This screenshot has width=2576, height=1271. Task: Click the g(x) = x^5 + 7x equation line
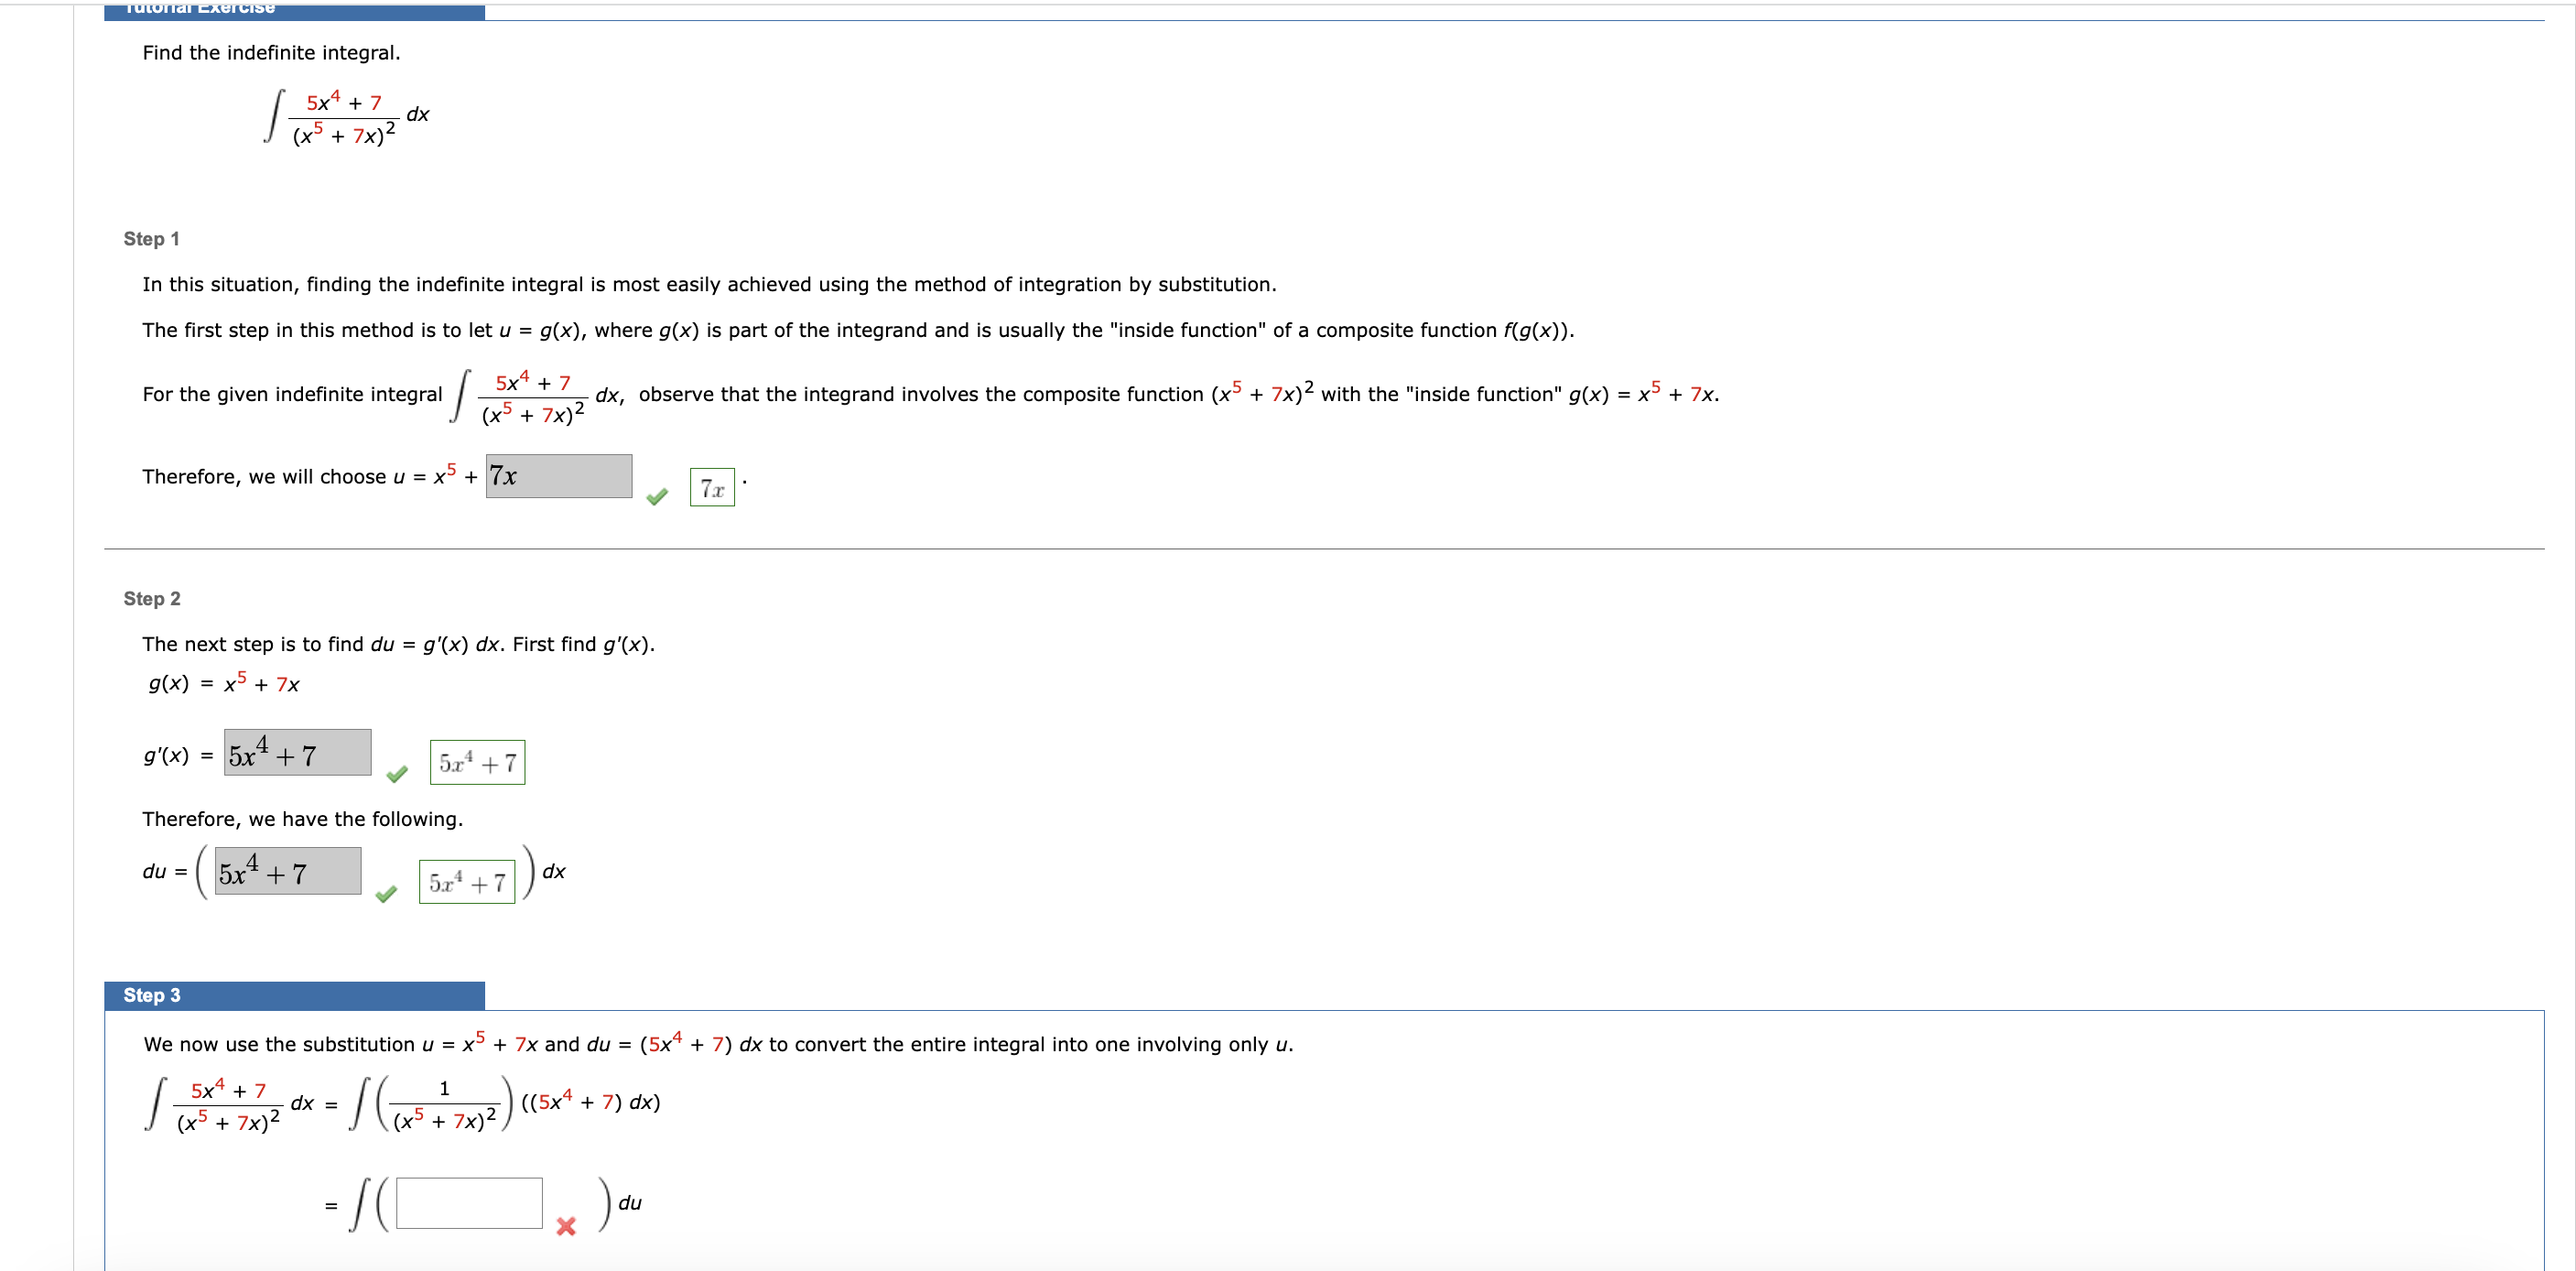coord(224,684)
